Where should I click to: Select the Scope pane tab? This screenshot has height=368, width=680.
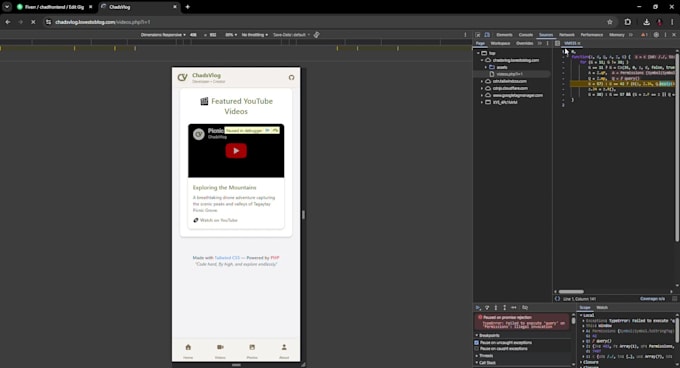(585, 308)
